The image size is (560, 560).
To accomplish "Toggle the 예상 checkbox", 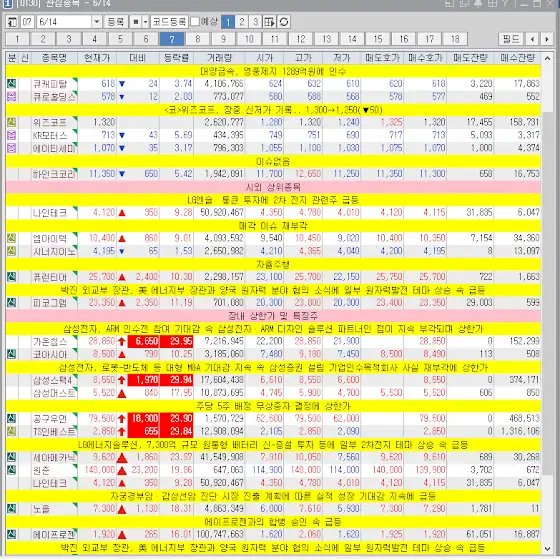I will click(x=195, y=22).
